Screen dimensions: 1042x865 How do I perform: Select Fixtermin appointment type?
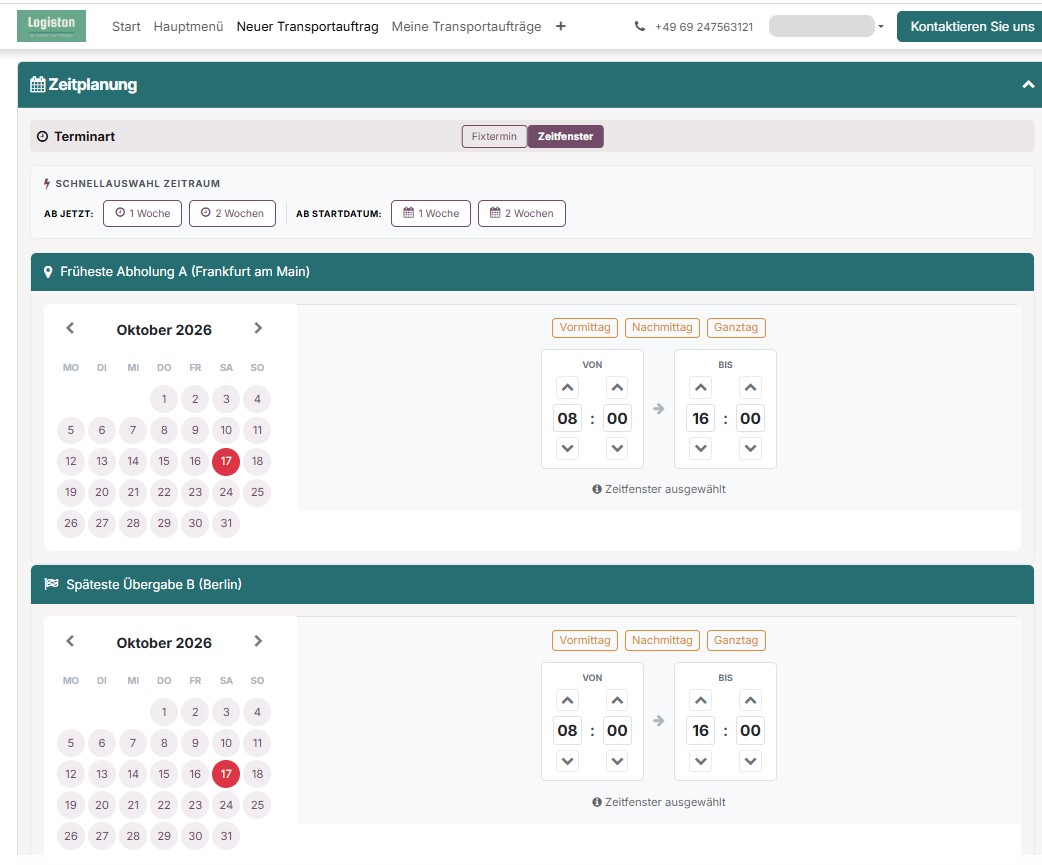click(x=494, y=136)
